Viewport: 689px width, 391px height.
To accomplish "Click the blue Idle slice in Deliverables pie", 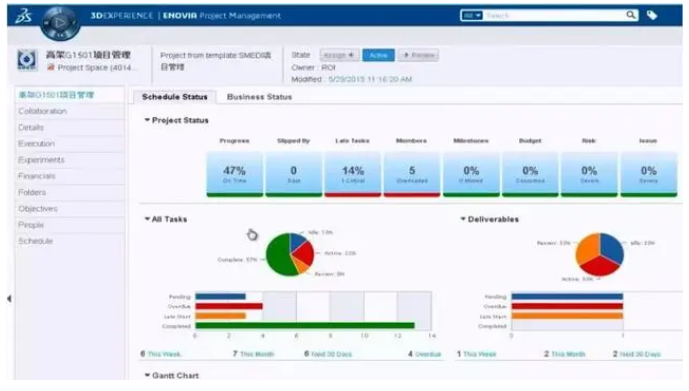I will tap(612, 247).
